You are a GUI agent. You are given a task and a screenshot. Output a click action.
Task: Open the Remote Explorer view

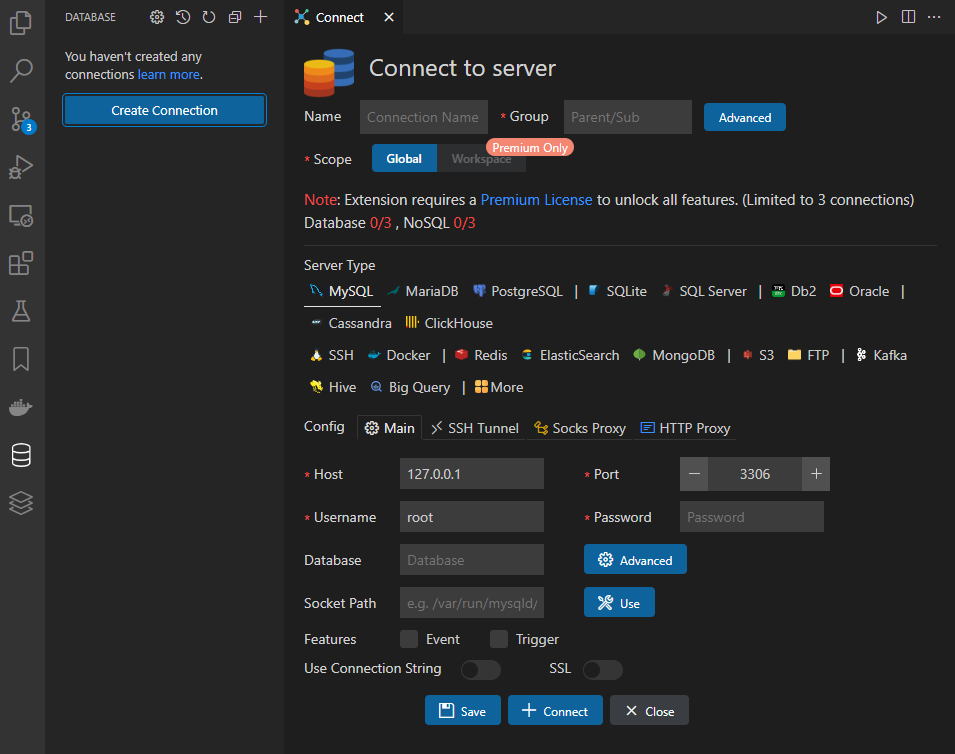[21, 215]
